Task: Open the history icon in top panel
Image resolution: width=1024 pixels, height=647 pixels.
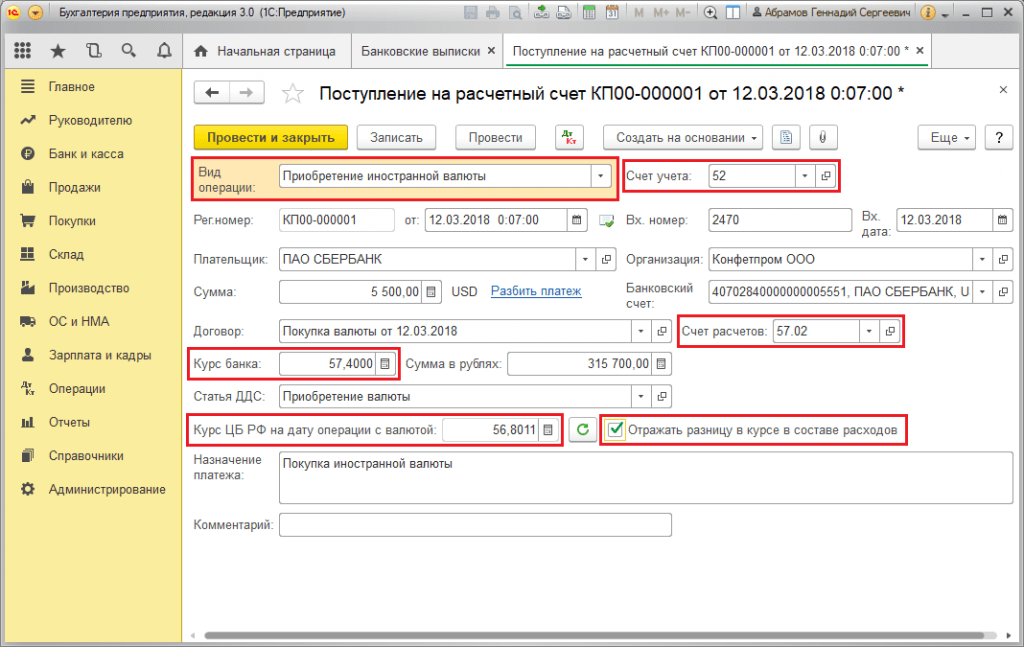Action: pyautogui.click(x=93, y=51)
